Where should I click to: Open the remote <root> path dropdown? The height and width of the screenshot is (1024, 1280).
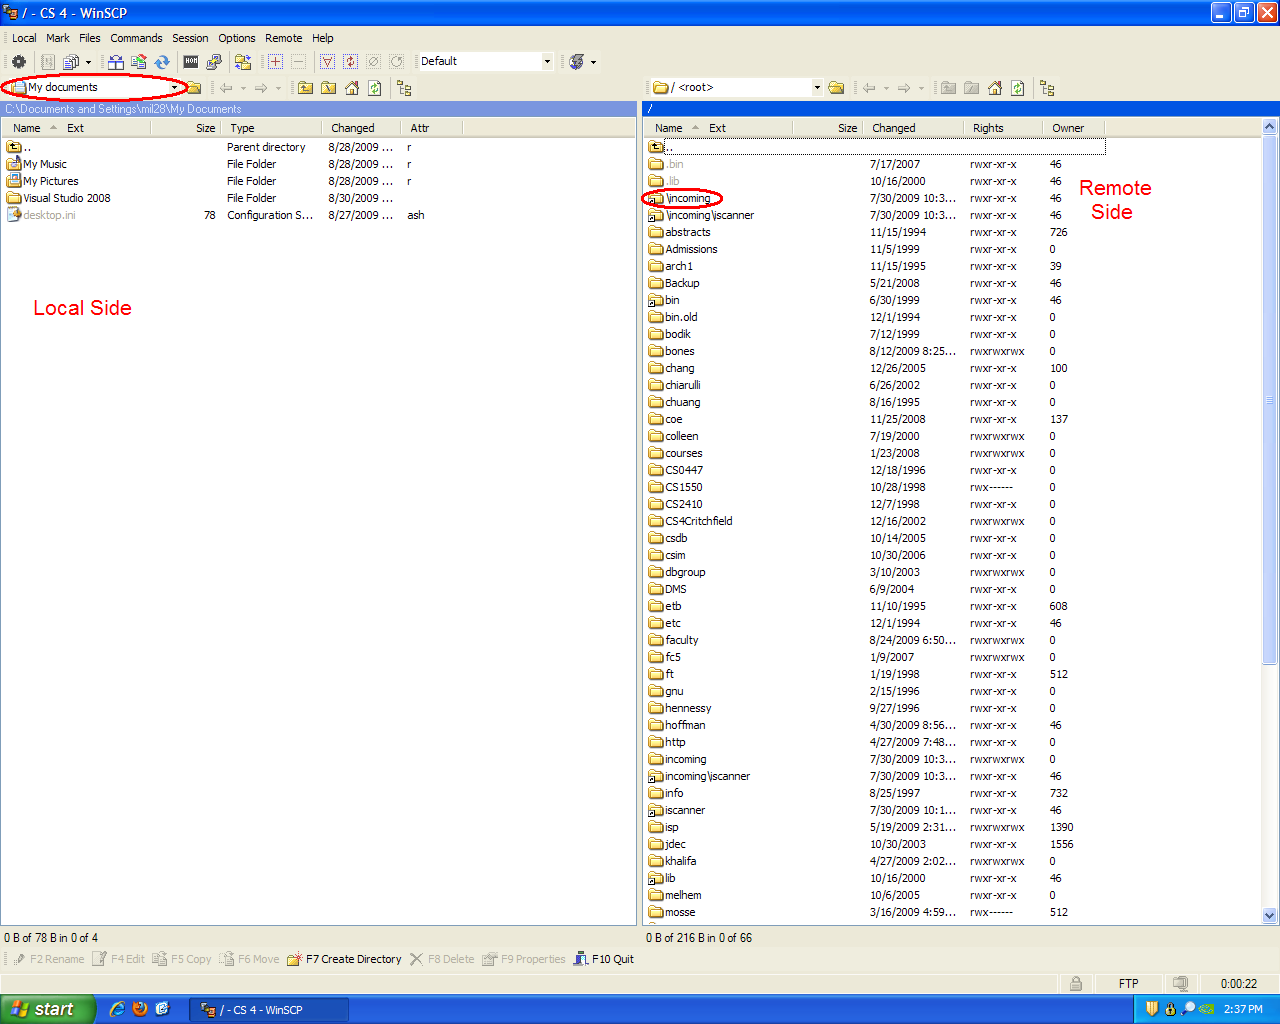pos(817,88)
